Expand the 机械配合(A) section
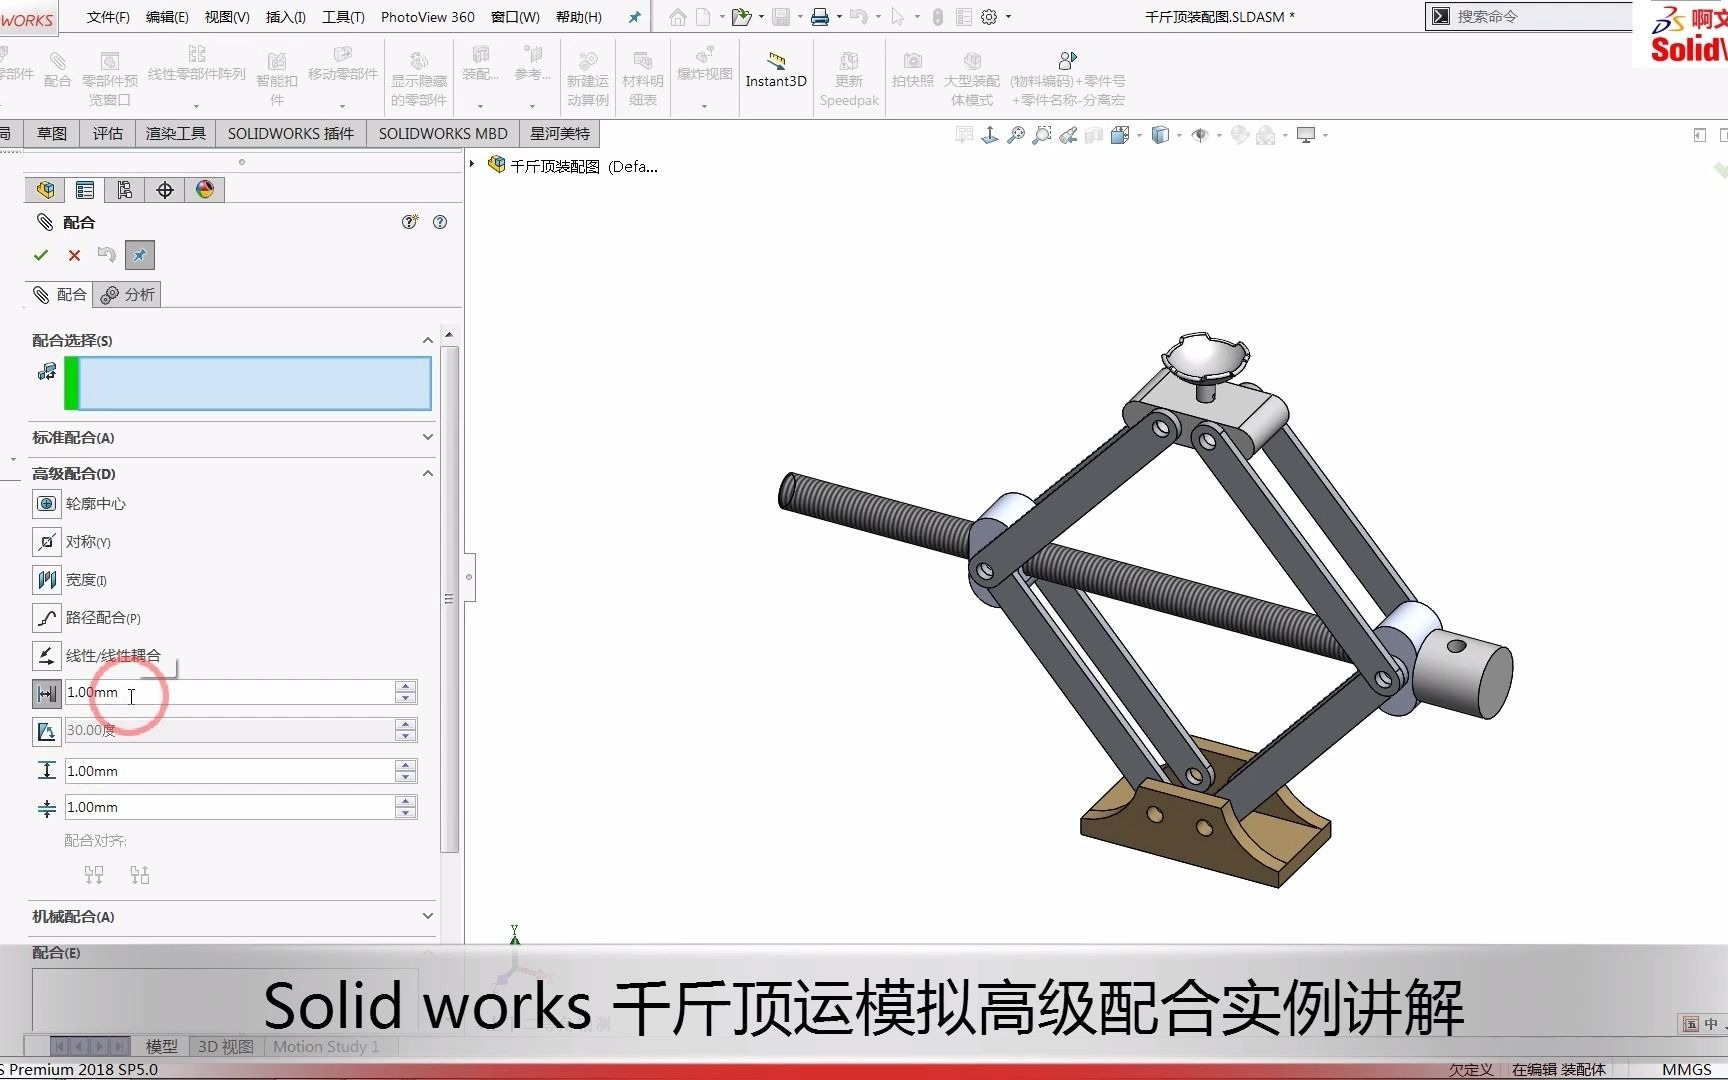The width and height of the screenshot is (1728, 1080). pyautogui.click(x=427, y=915)
